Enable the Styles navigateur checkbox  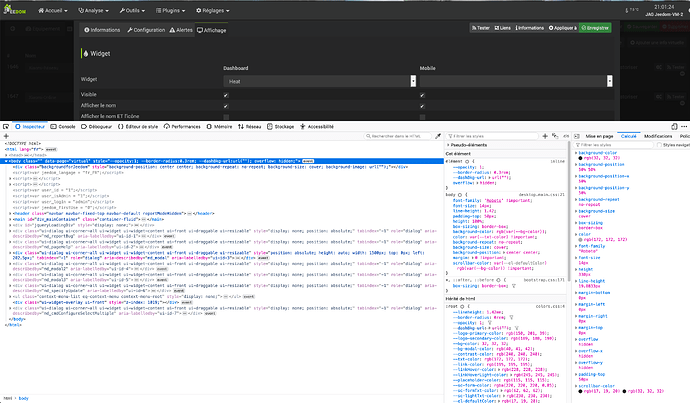pos(659,145)
